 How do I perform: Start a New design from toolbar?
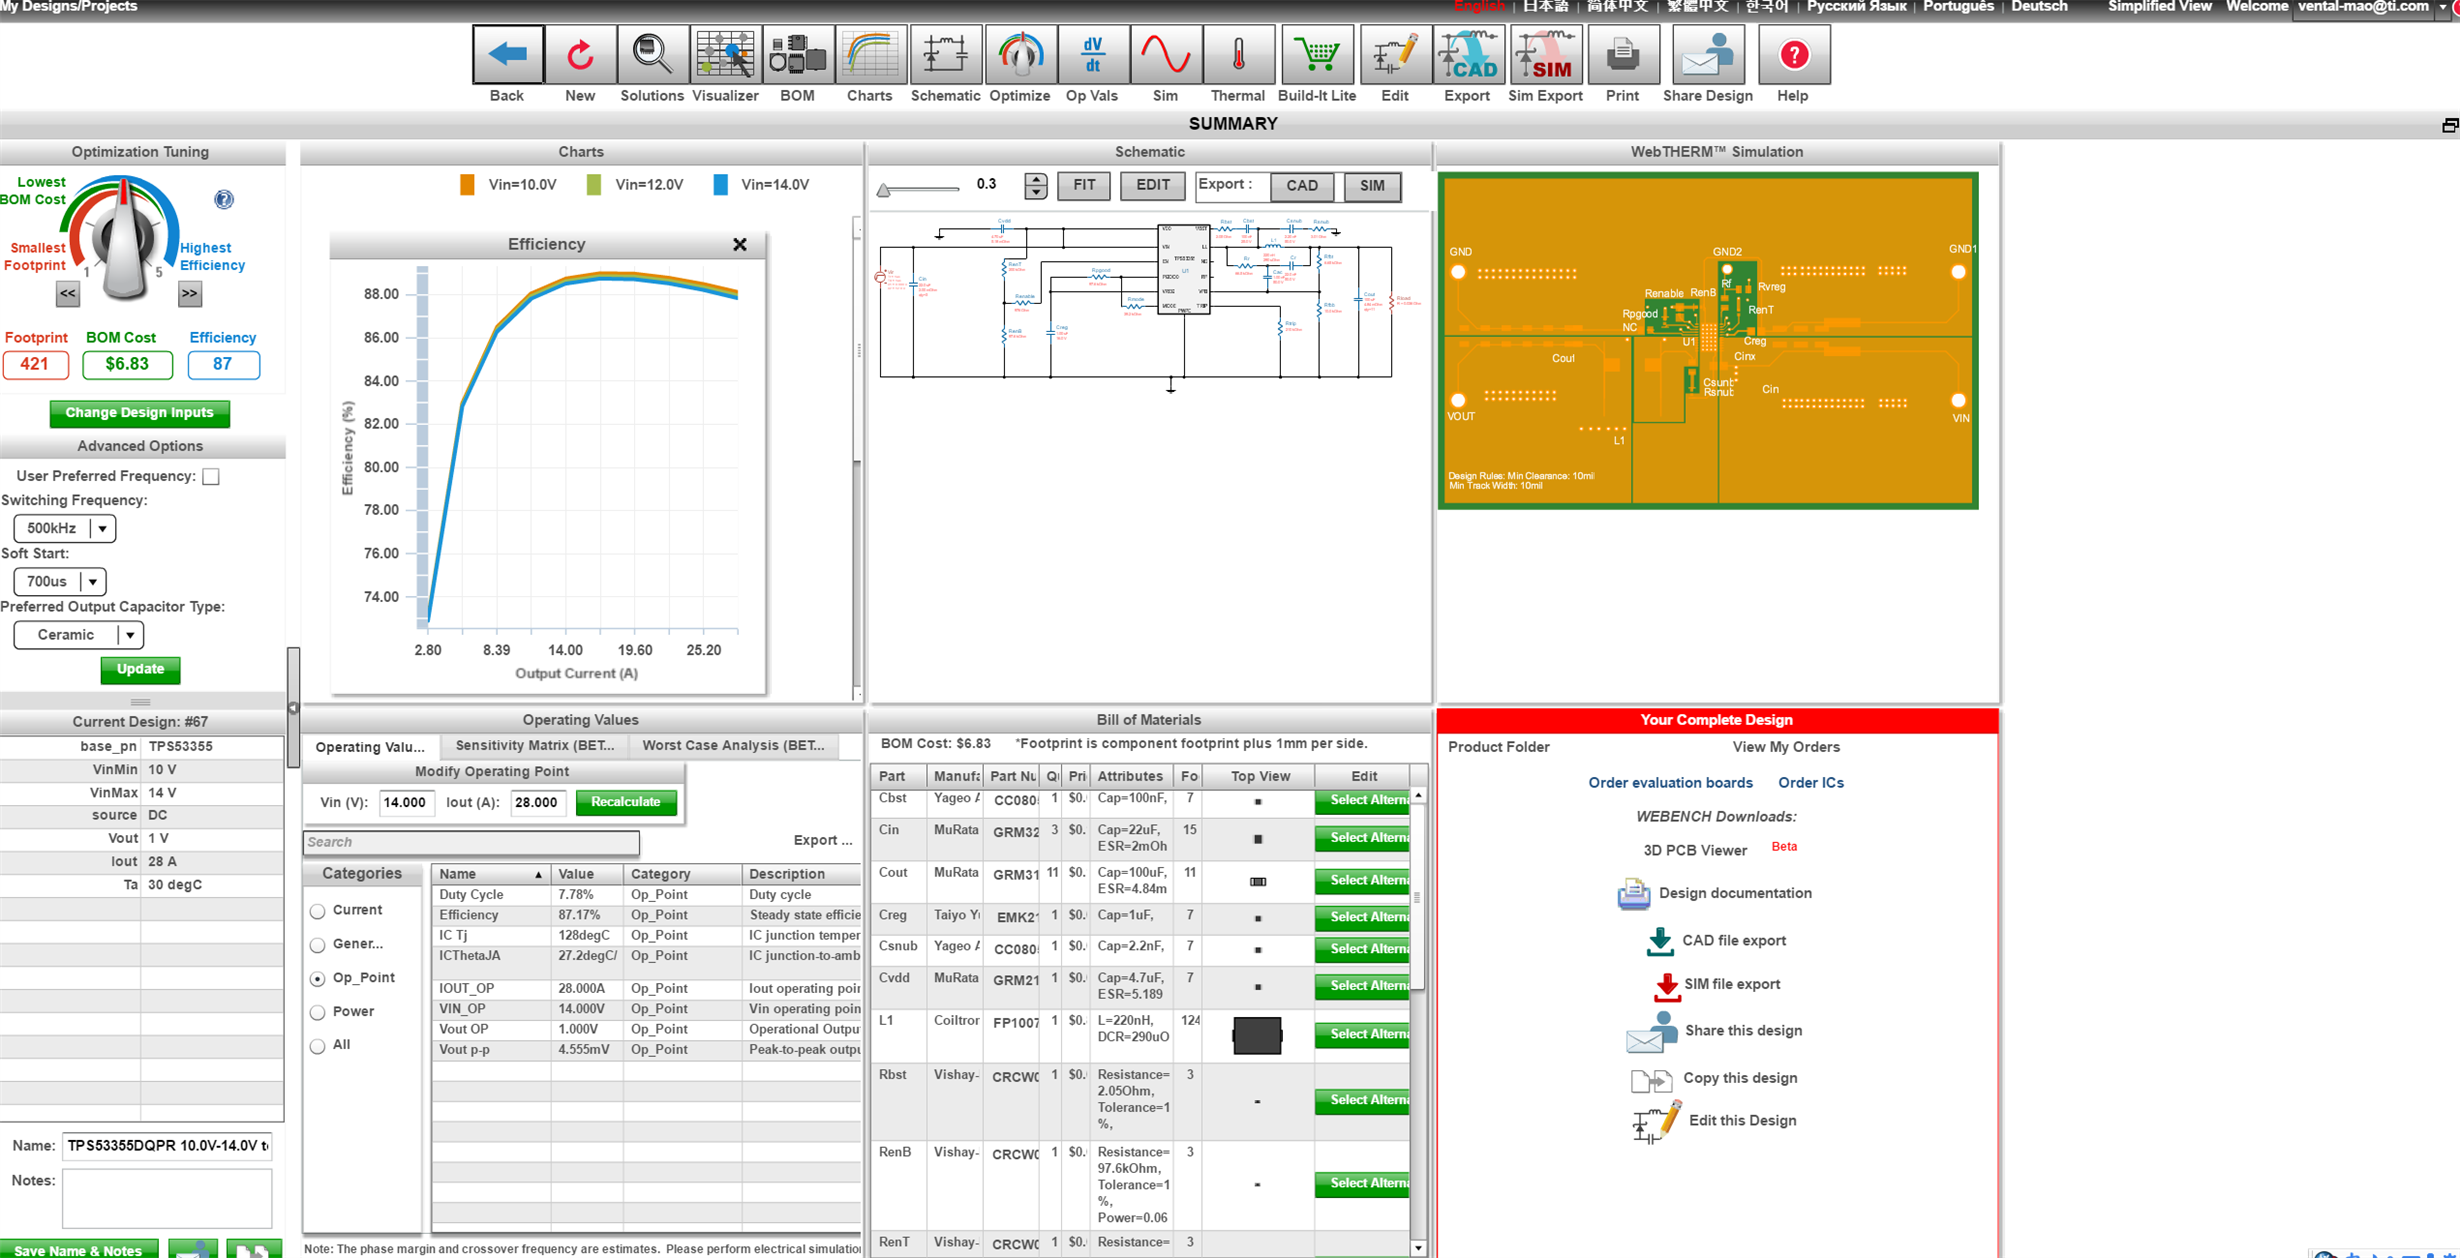580,55
